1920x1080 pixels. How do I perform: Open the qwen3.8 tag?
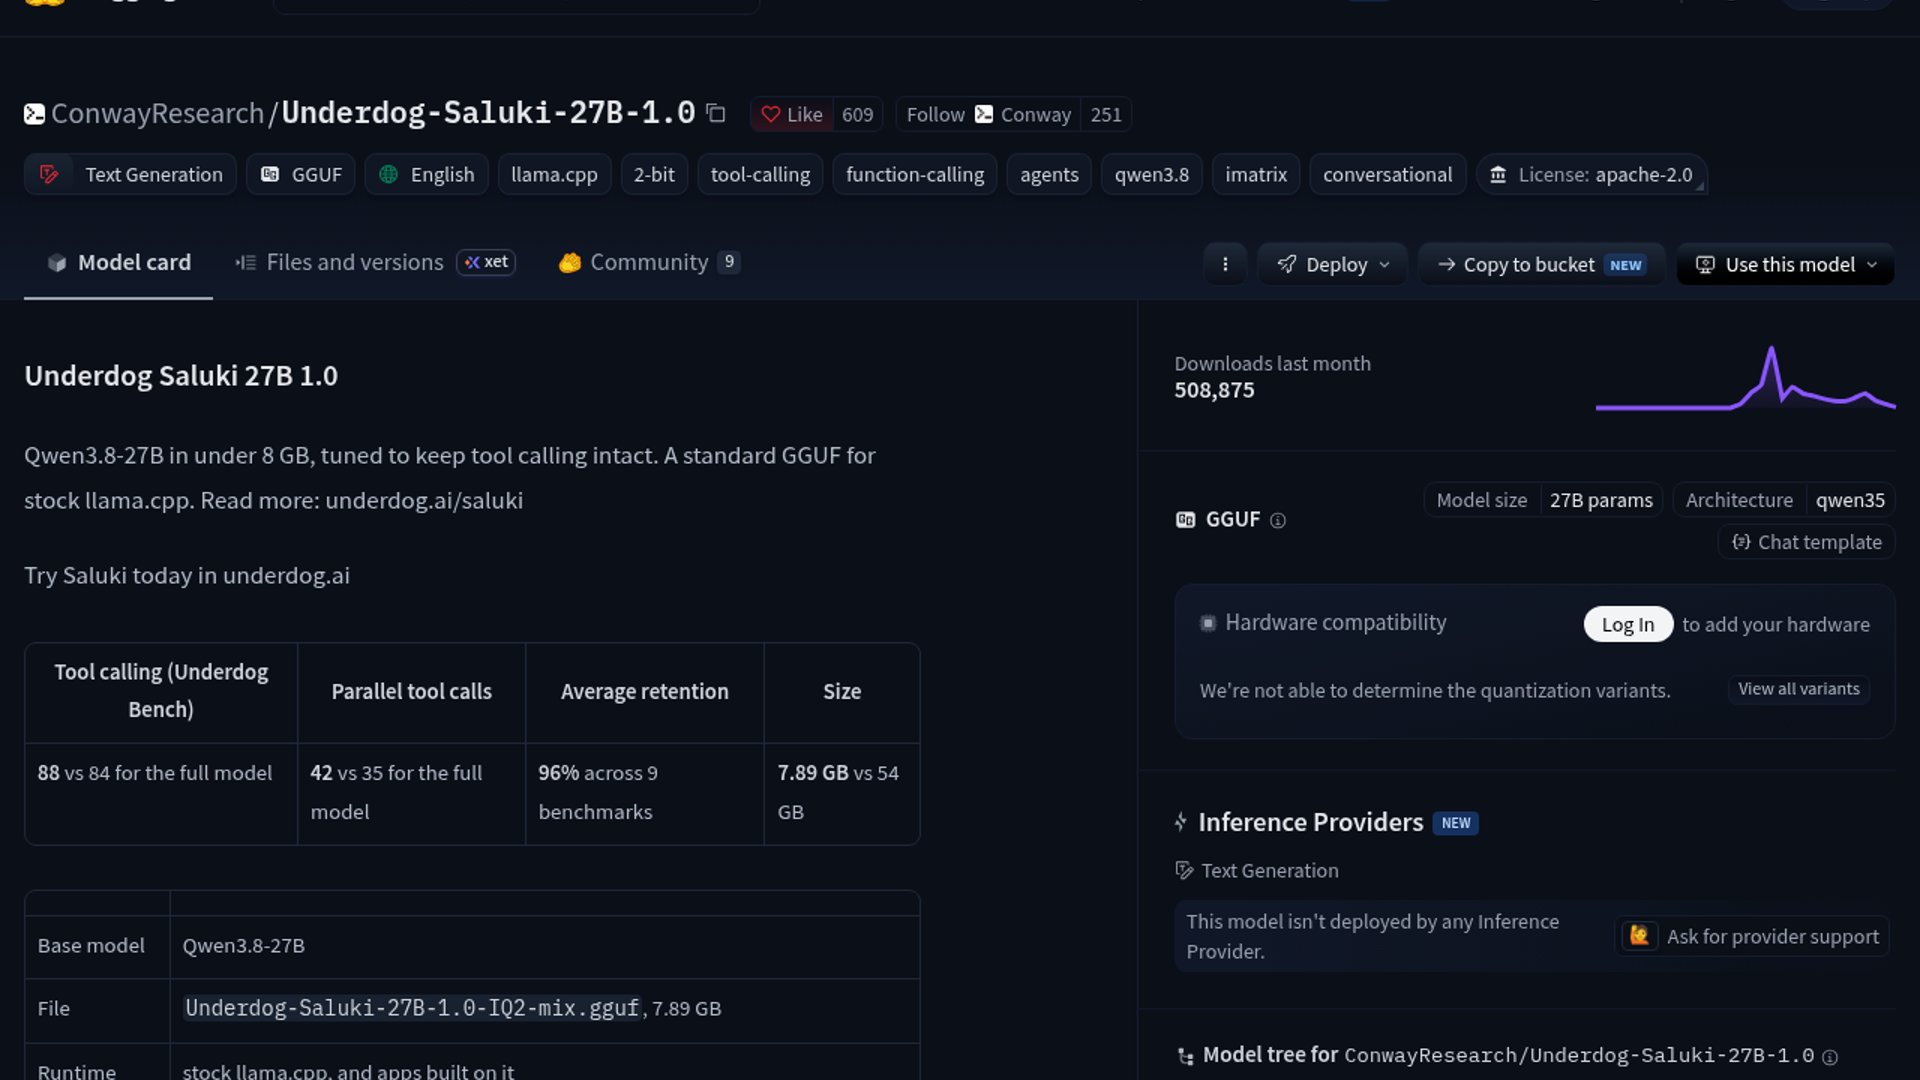tap(1152, 174)
